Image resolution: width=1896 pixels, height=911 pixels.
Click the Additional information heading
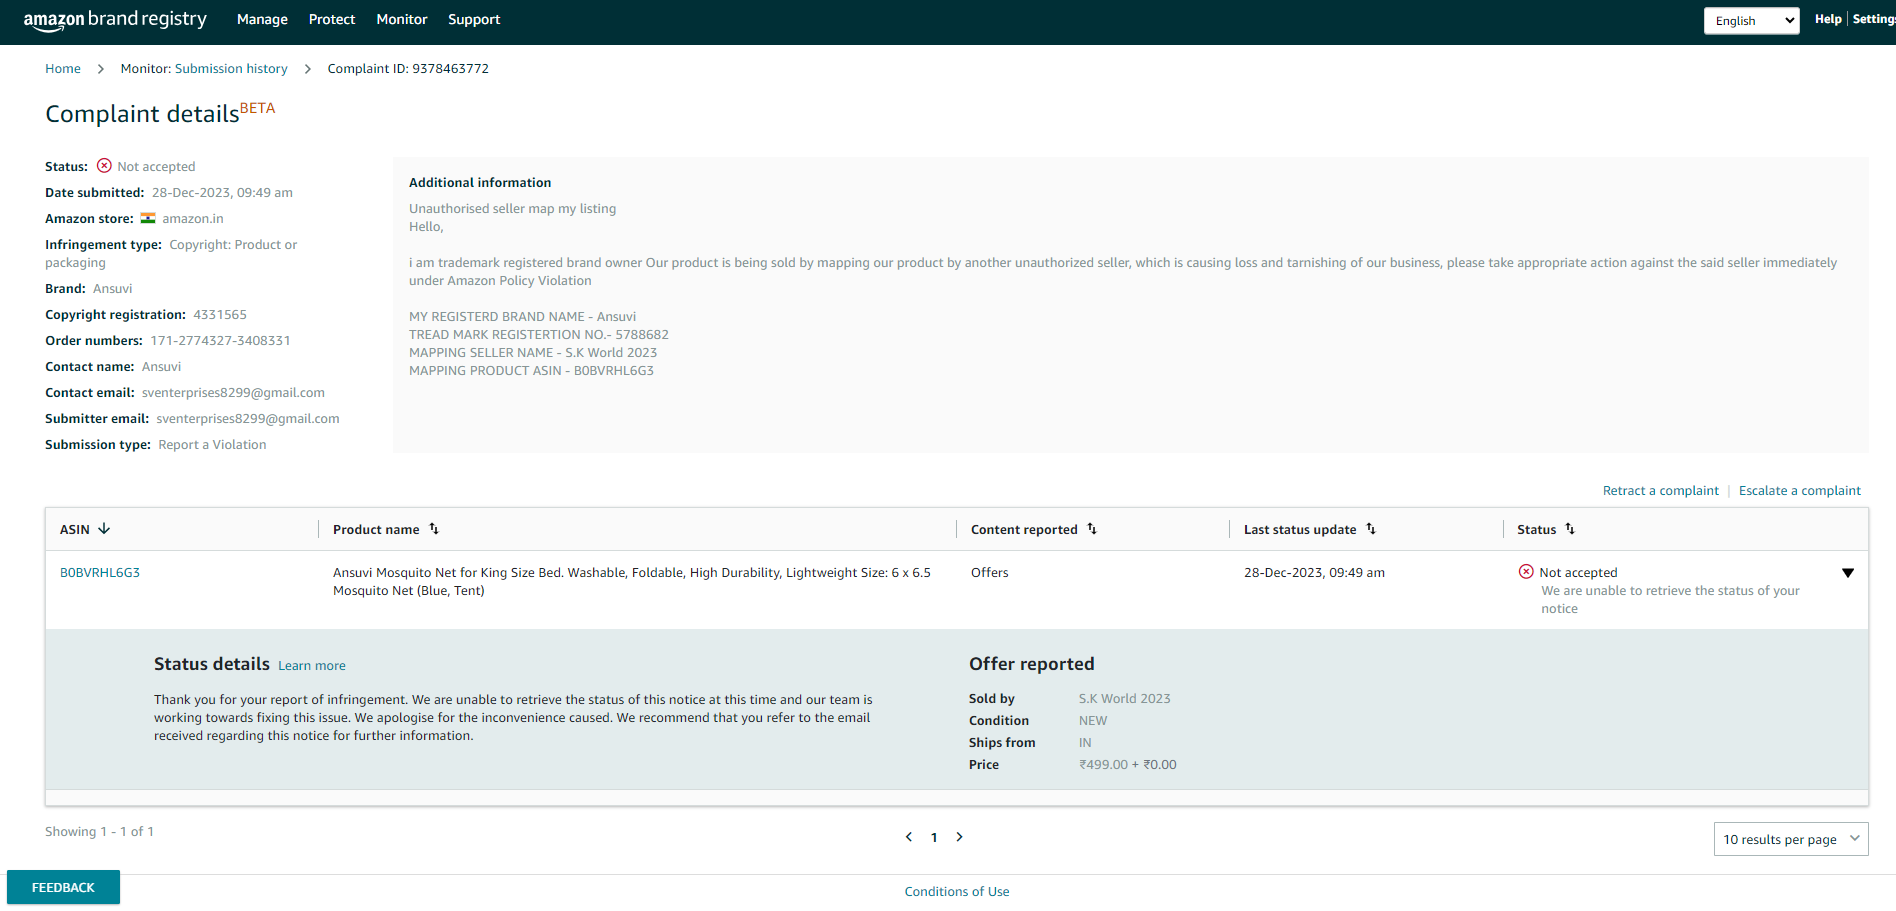480,183
